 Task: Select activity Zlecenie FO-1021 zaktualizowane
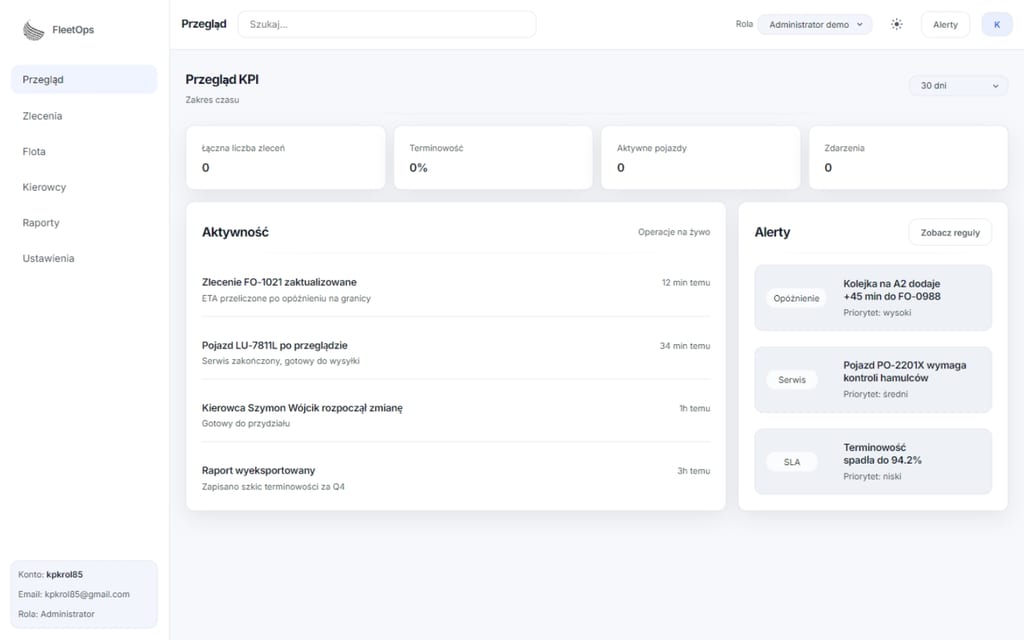pyautogui.click(x=456, y=290)
